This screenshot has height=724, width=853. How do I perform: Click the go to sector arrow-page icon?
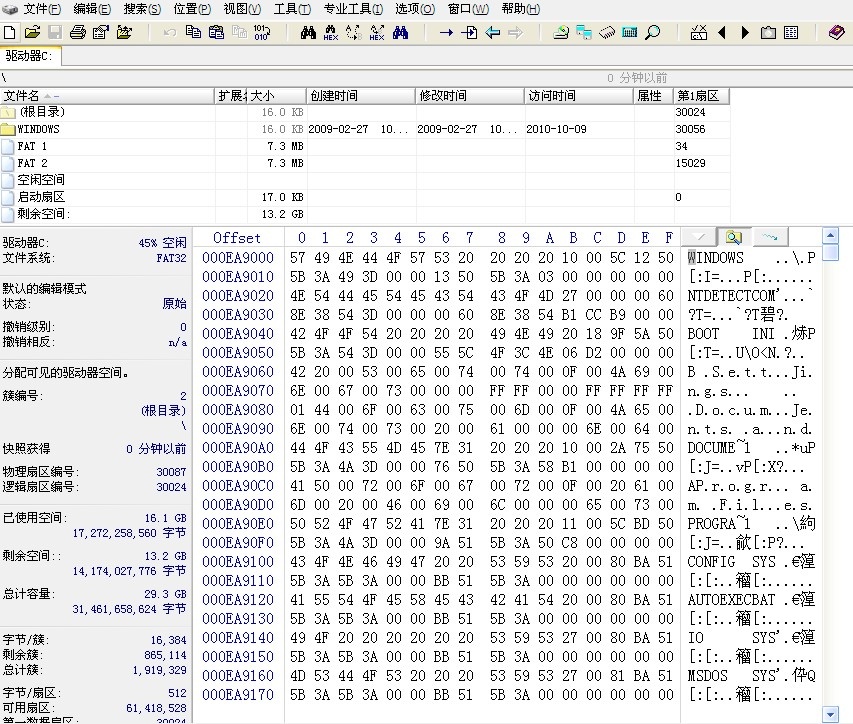pos(469,33)
